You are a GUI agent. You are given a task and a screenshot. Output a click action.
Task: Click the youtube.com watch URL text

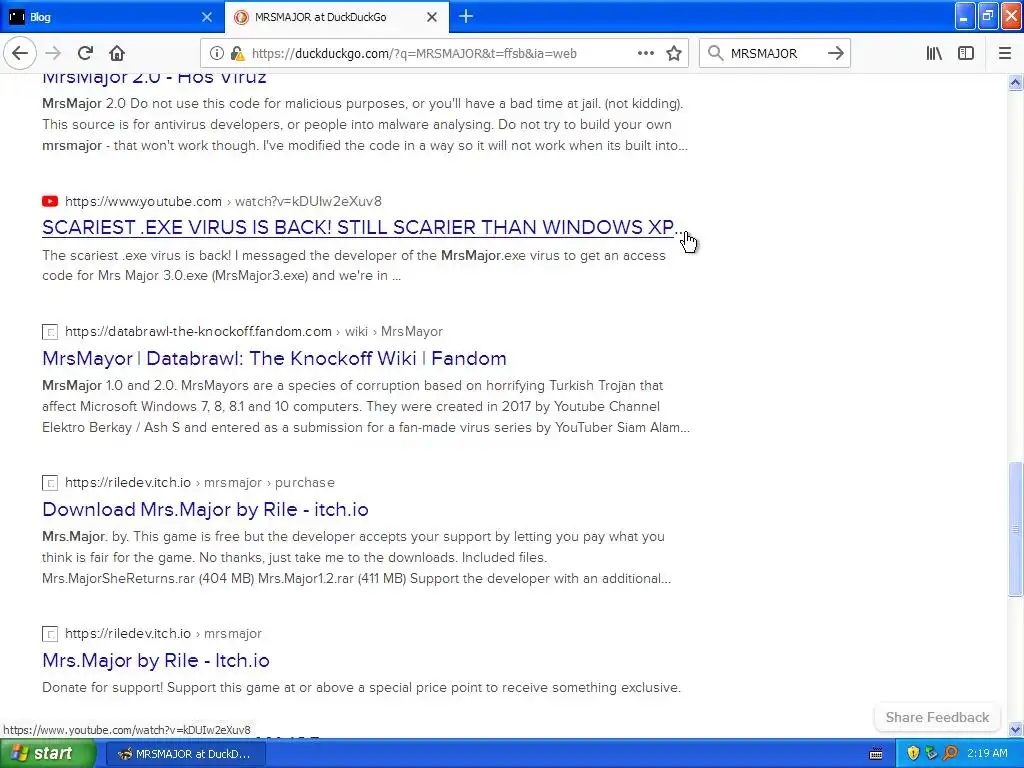pos(223,201)
